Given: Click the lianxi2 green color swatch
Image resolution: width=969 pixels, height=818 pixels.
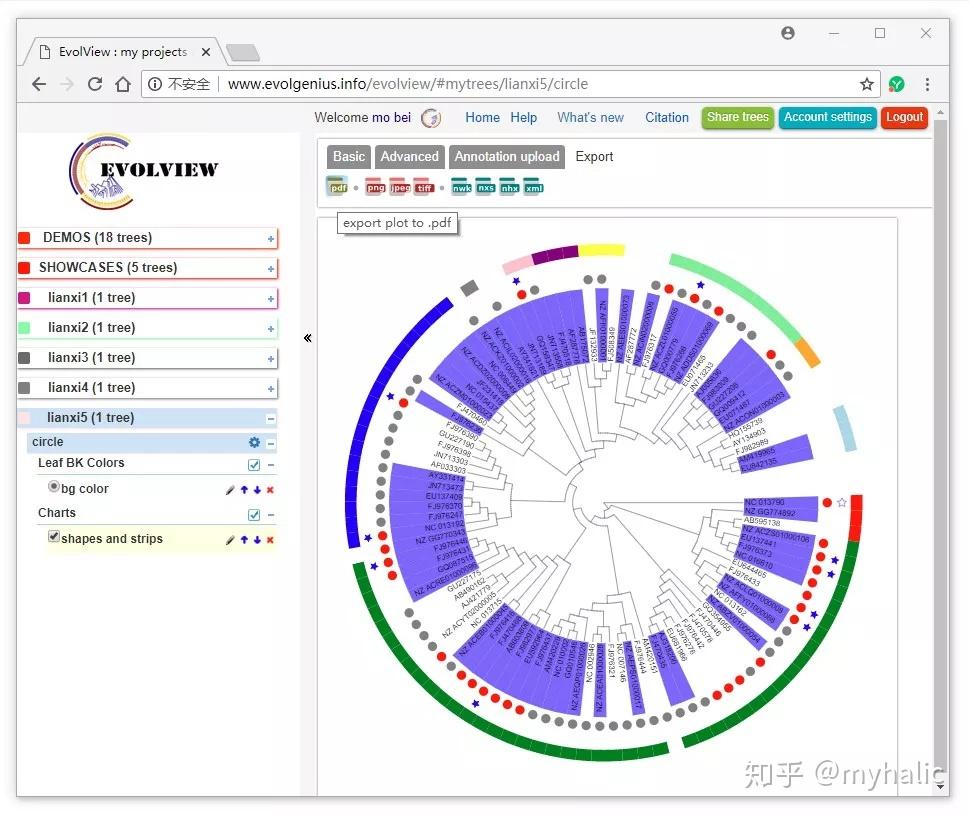Looking at the screenshot, I should 24,327.
